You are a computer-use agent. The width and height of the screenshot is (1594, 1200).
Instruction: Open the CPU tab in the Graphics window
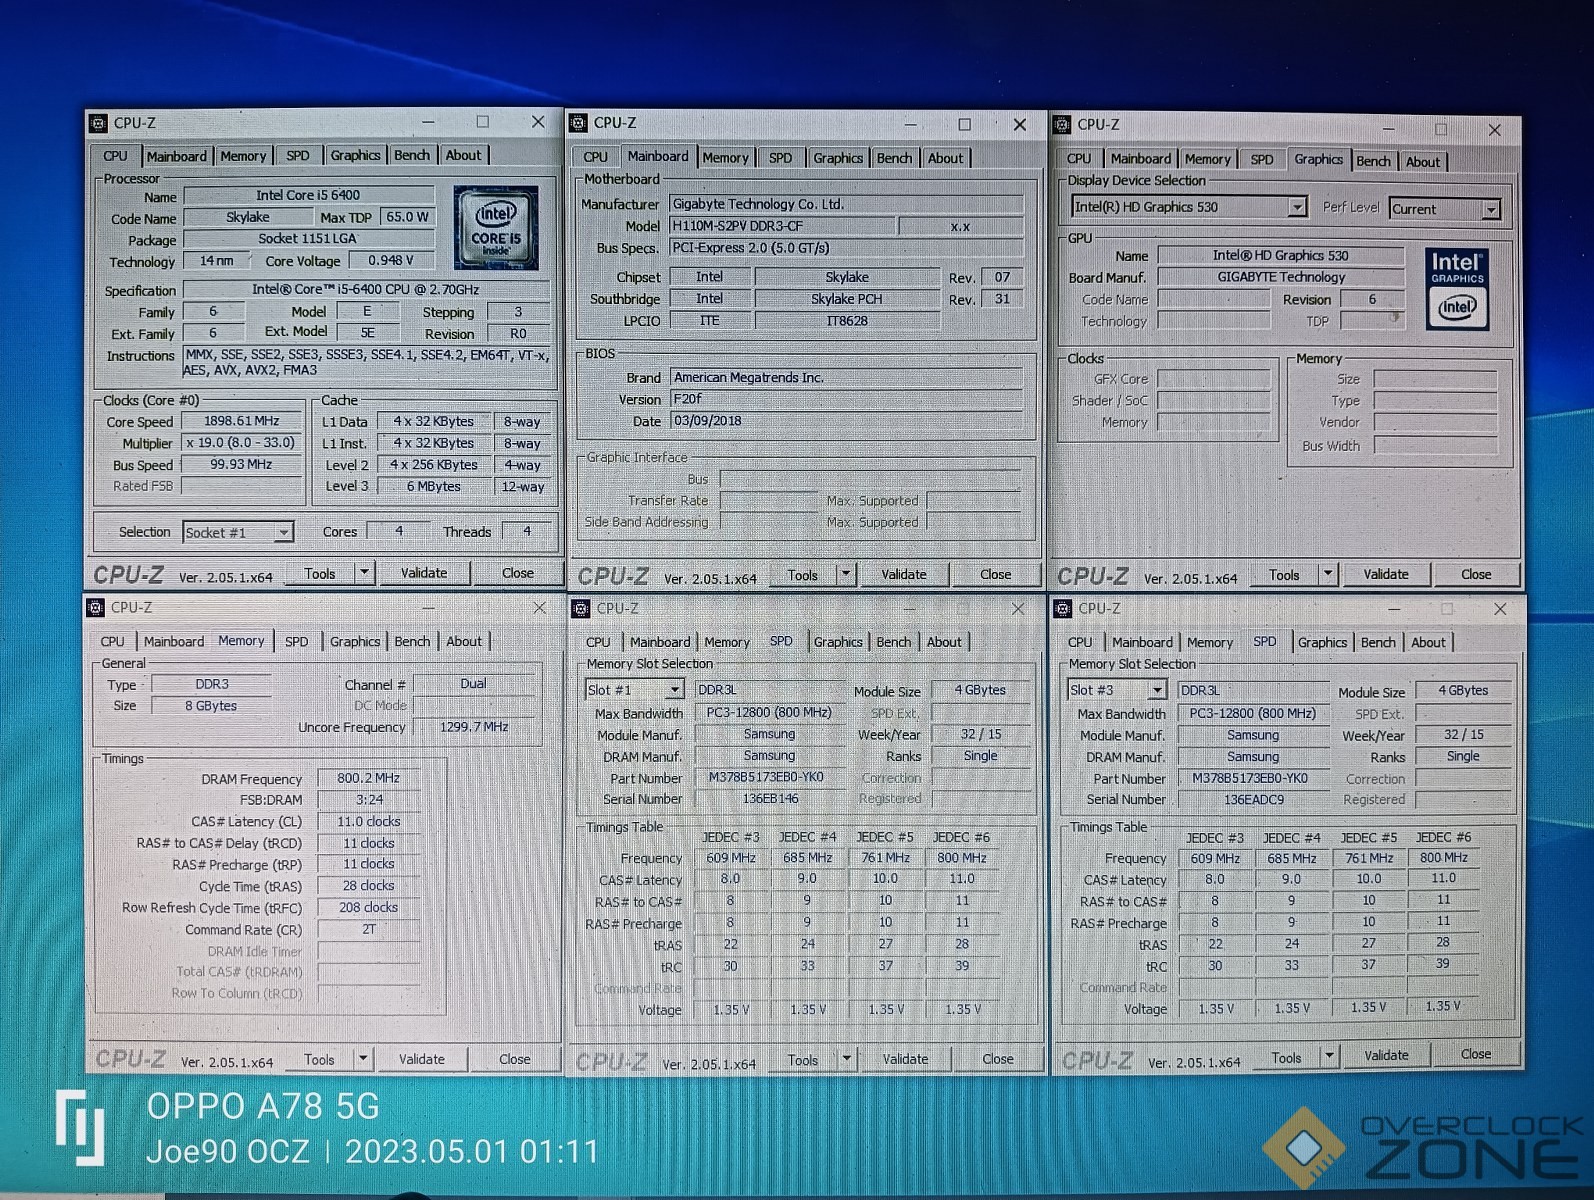pyautogui.click(x=1079, y=159)
